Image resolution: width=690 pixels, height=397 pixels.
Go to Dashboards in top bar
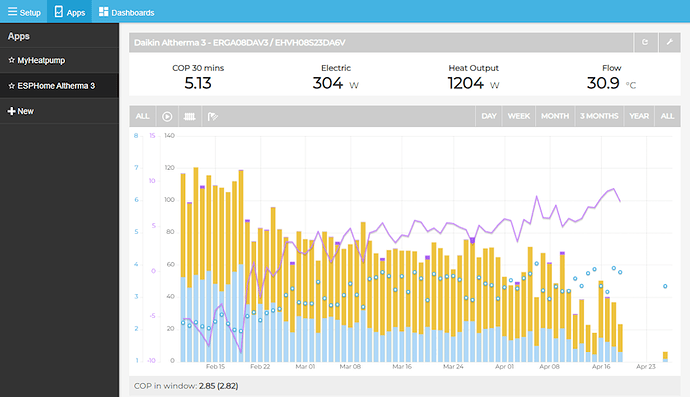pos(126,12)
